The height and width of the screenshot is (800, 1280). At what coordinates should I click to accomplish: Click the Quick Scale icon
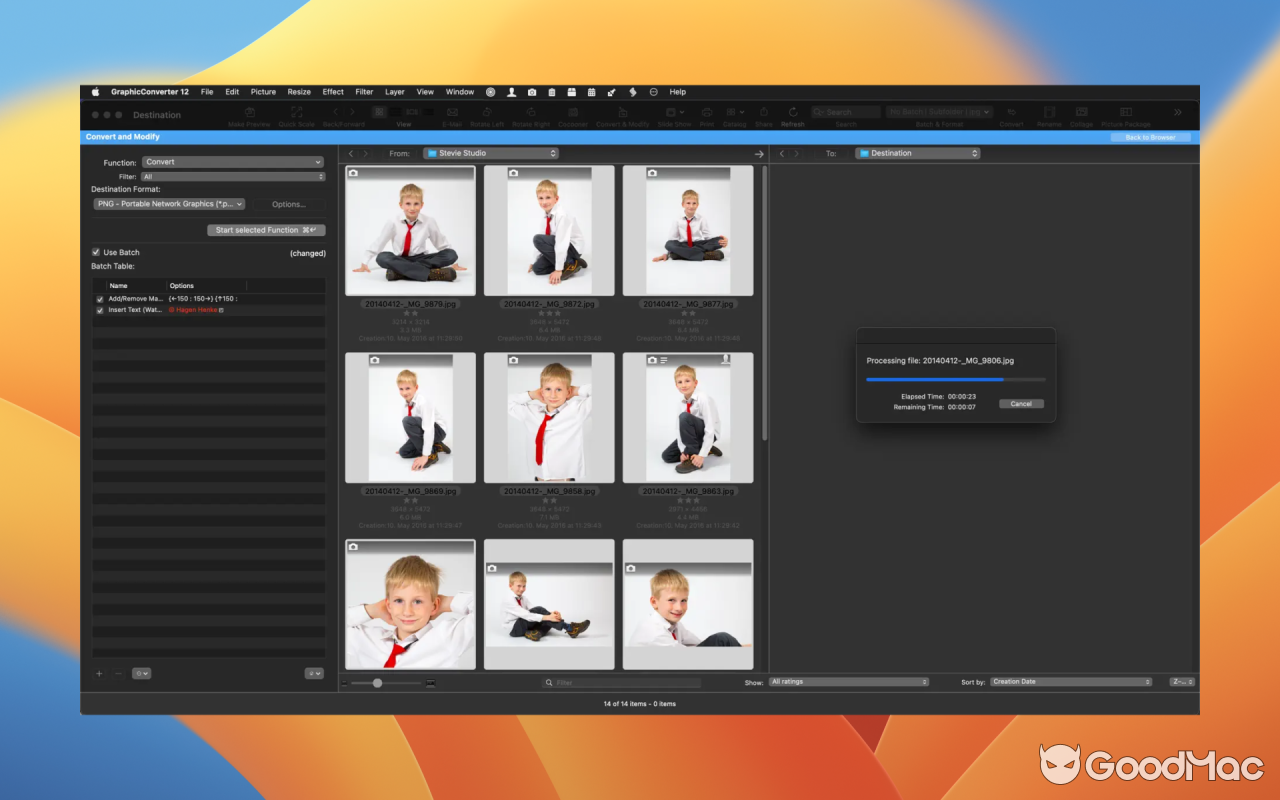pyautogui.click(x=296, y=113)
